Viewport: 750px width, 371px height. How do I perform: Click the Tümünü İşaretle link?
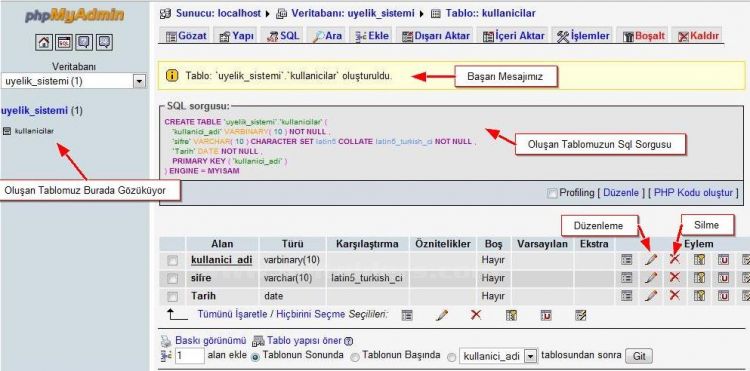click(232, 315)
